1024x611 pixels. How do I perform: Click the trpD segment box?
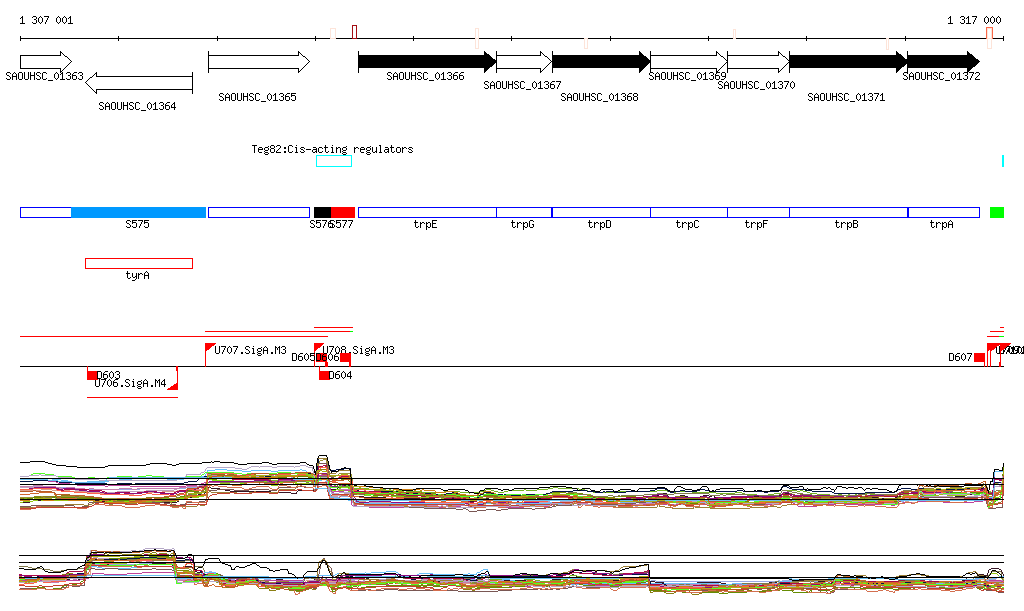pos(600,212)
